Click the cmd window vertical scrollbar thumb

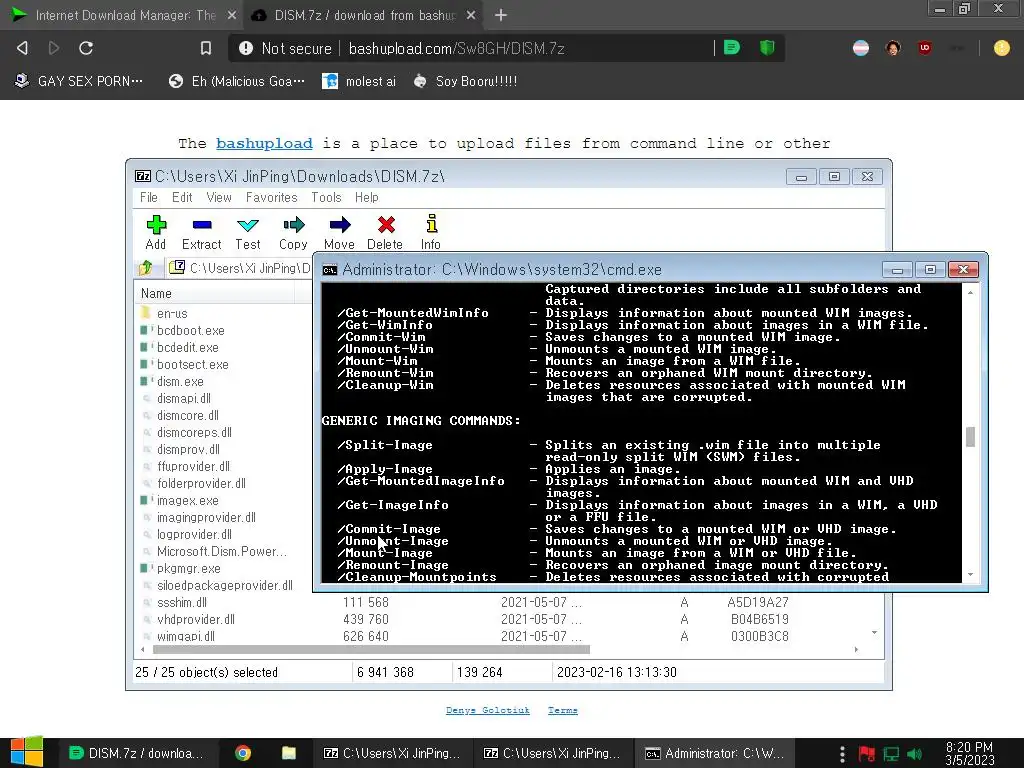coord(970,437)
